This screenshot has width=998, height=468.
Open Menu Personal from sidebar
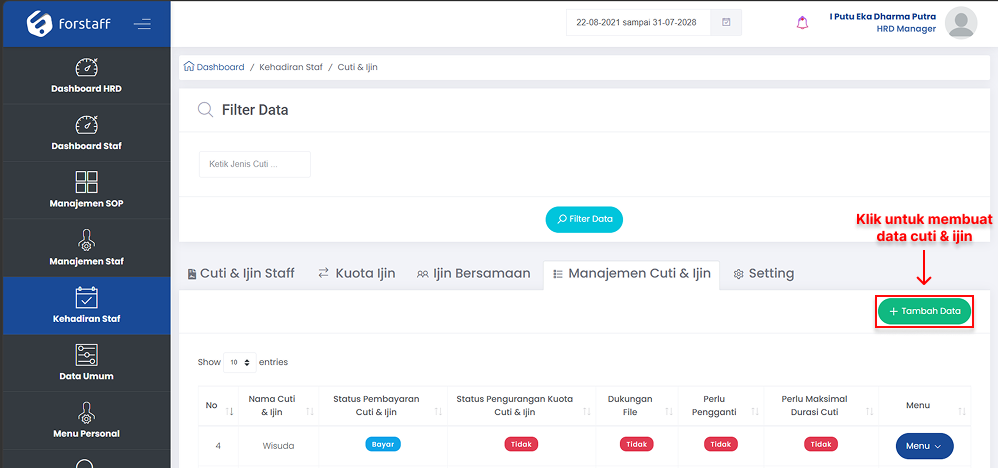coord(87,420)
